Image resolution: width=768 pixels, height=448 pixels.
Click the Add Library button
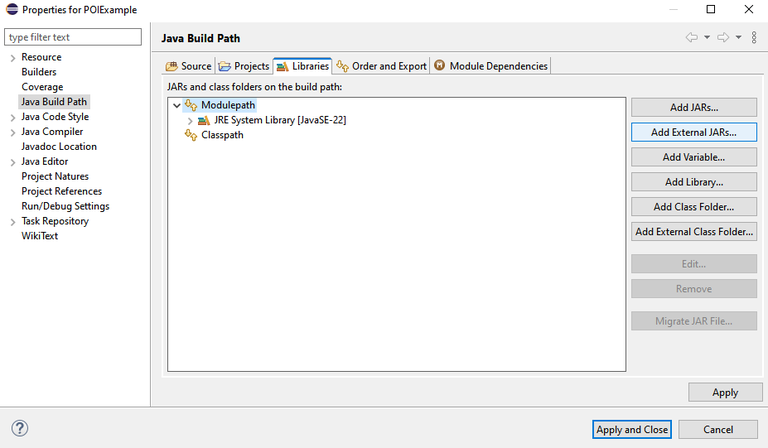(x=694, y=182)
